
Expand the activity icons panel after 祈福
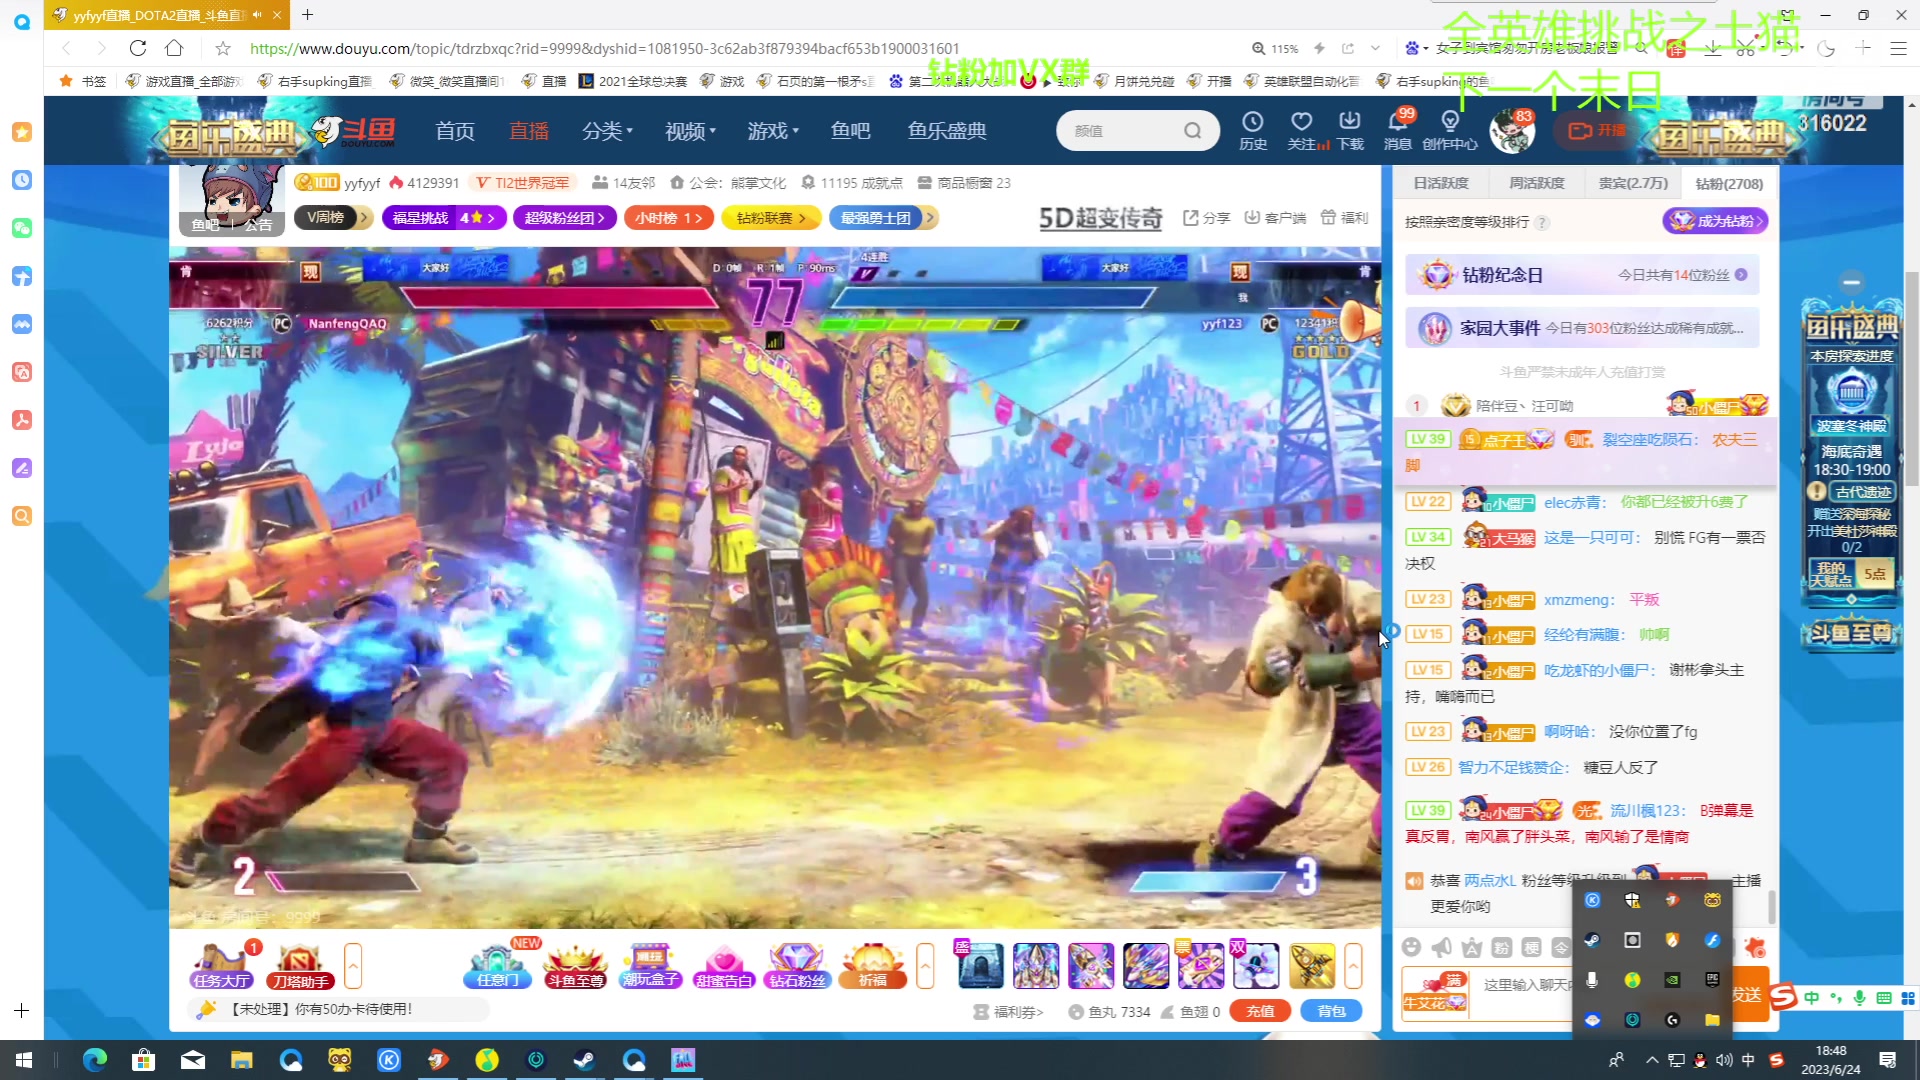(x=925, y=966)
